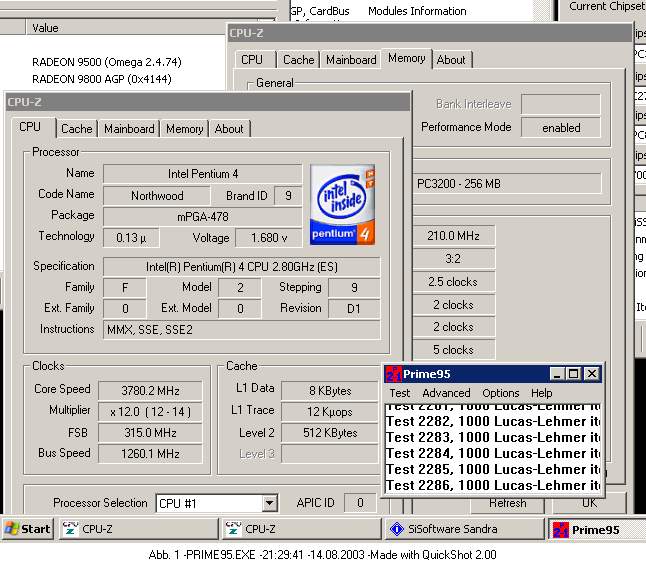Screen dimensions: 646x566
Task: Click the Multiplier x 12.0 value field
Action: 150,412
